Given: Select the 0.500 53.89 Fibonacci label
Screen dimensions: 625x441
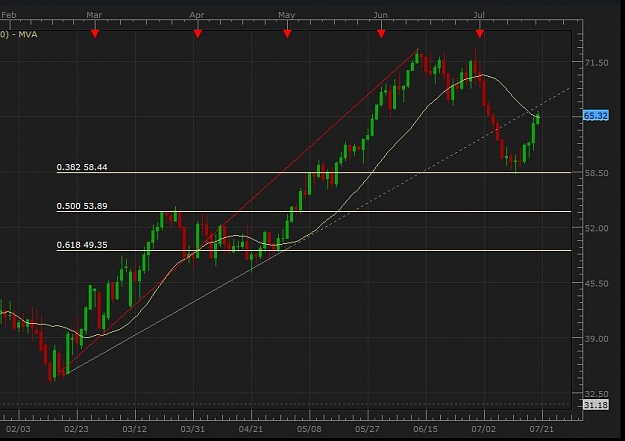Looking at the screenshot, I should coord(82,206).
